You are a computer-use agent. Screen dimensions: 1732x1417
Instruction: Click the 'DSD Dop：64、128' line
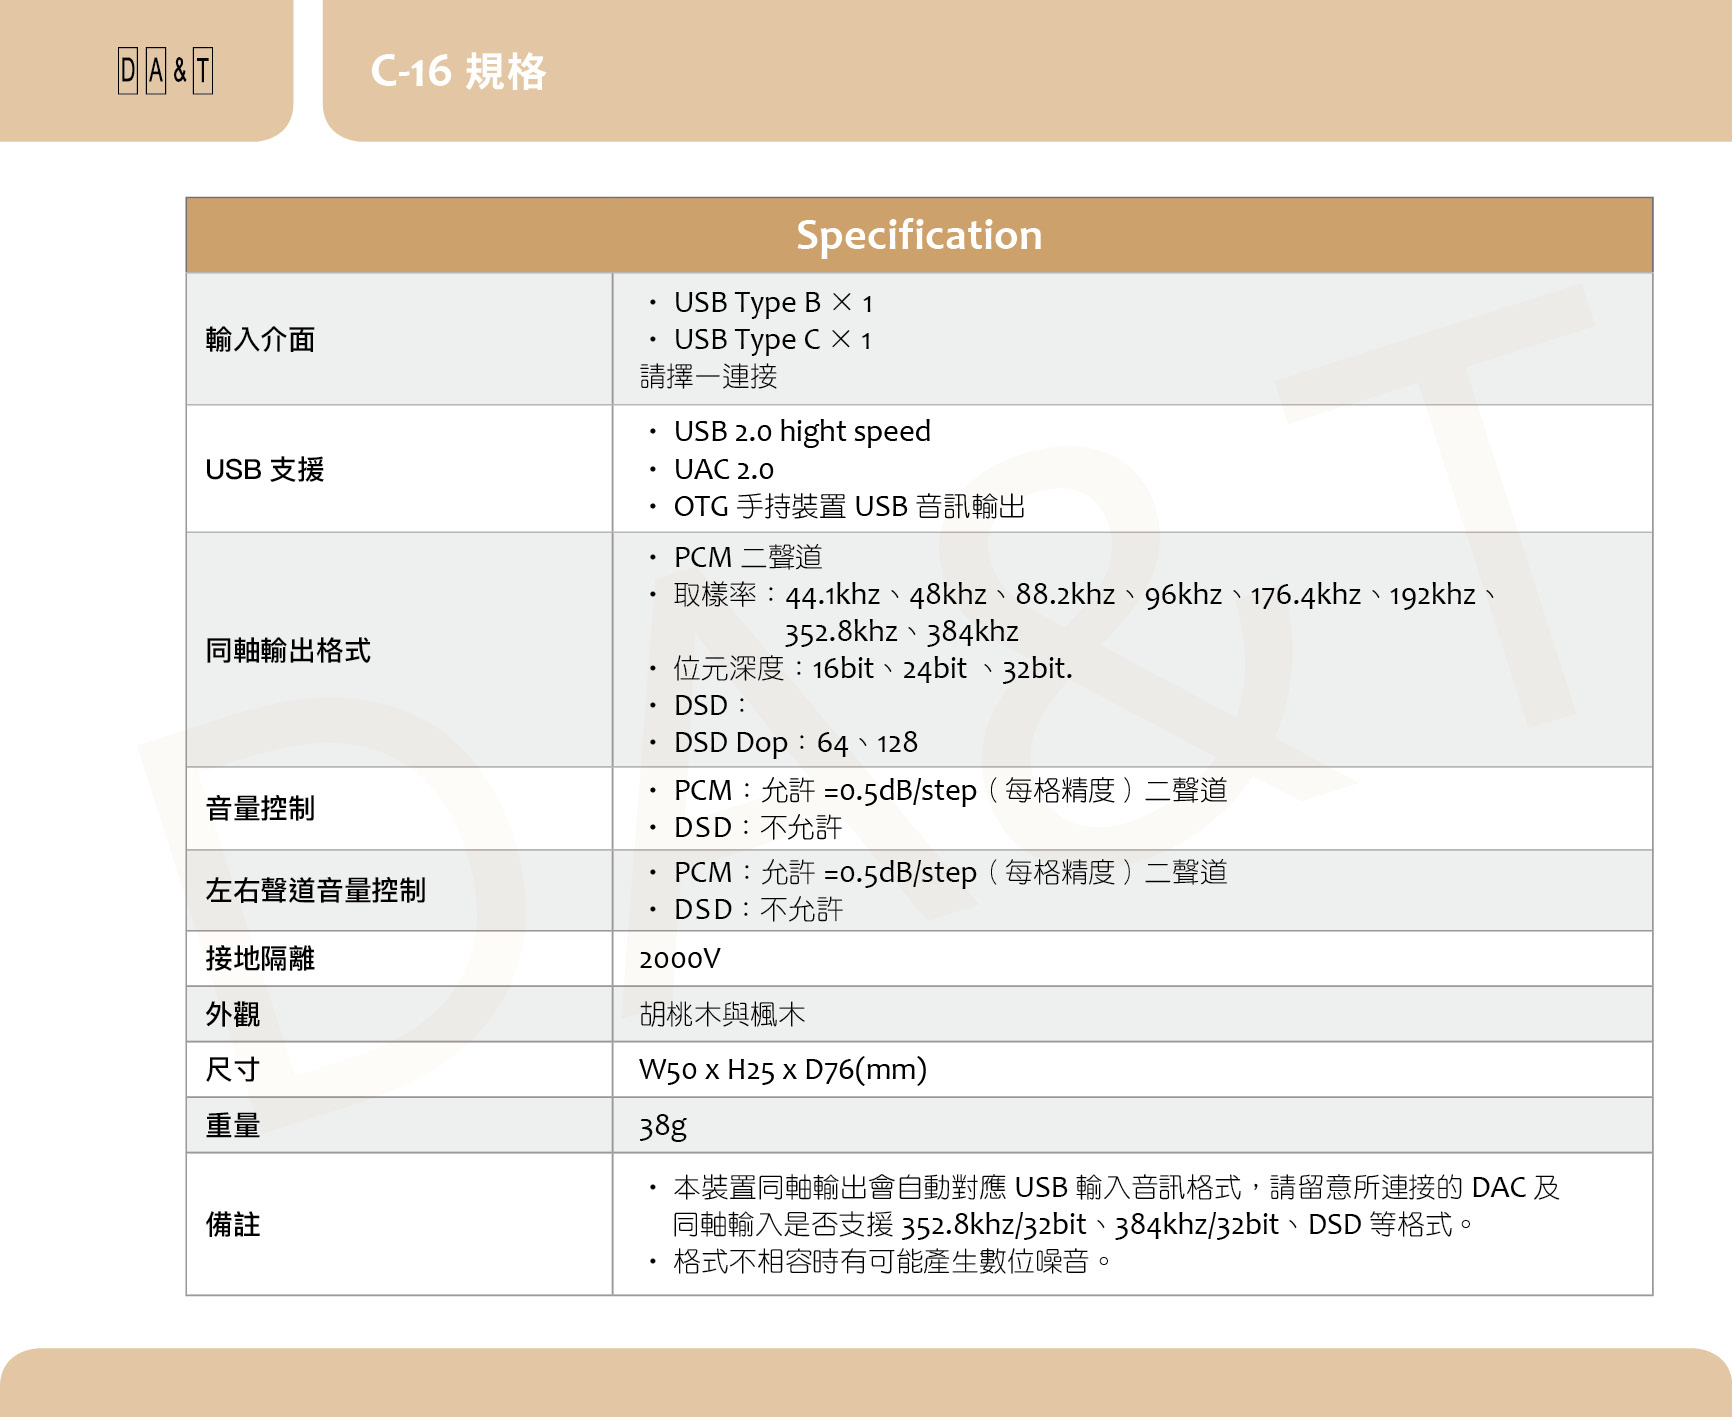pos(795,743)
